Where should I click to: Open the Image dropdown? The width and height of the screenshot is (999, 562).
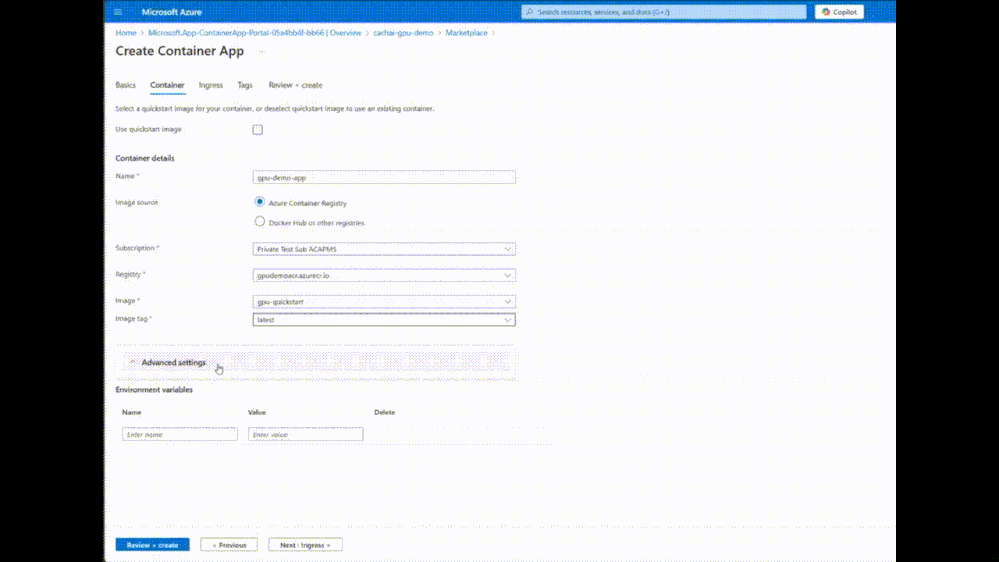tap(384, 301)
